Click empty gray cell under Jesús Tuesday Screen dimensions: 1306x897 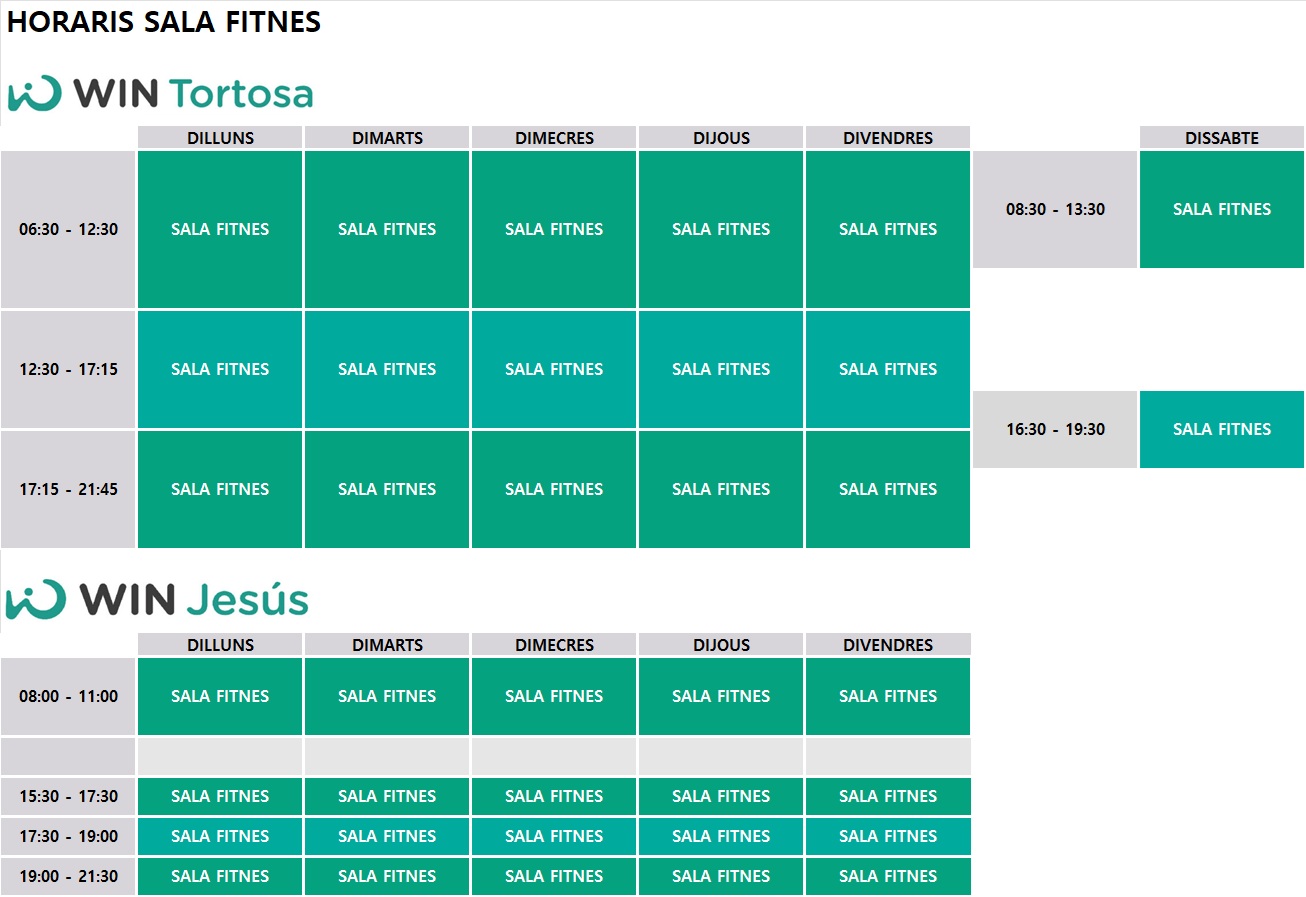tap(387, 756)
